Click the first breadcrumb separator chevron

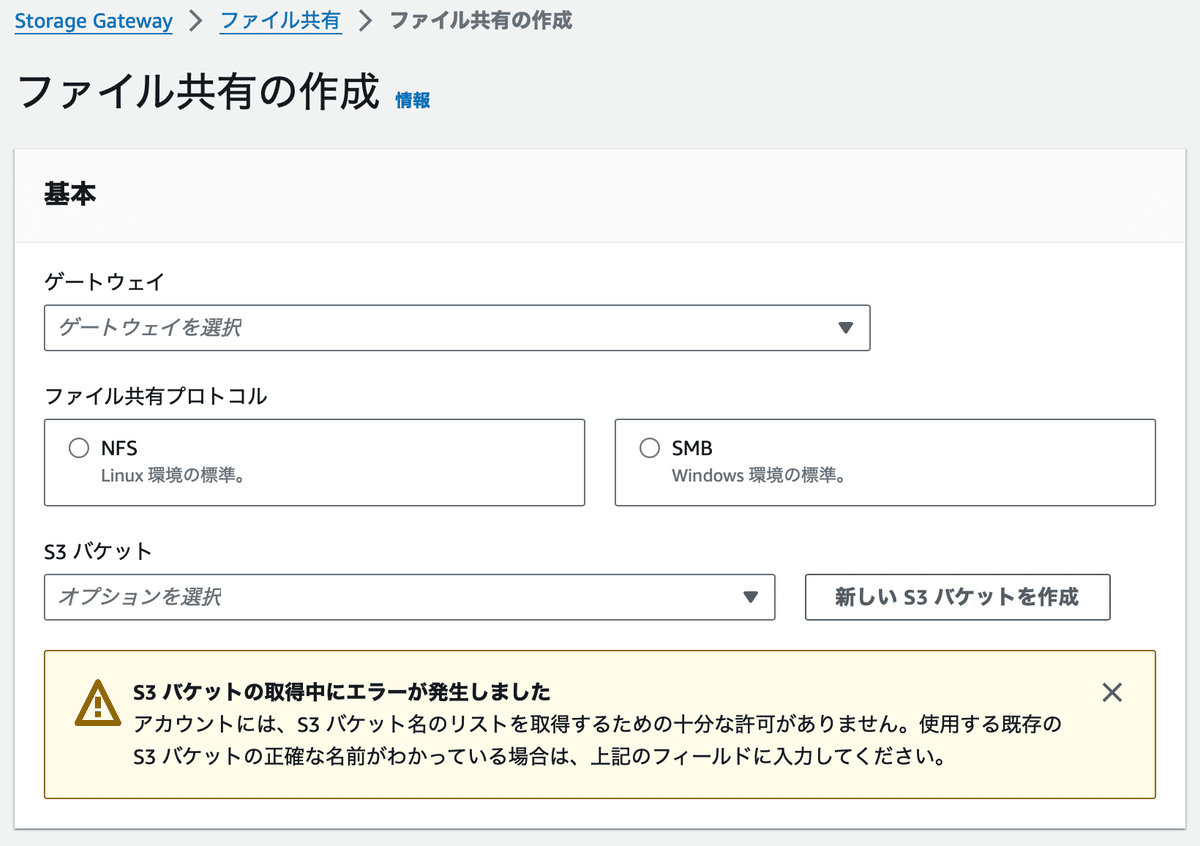click(x=196, y=21)
